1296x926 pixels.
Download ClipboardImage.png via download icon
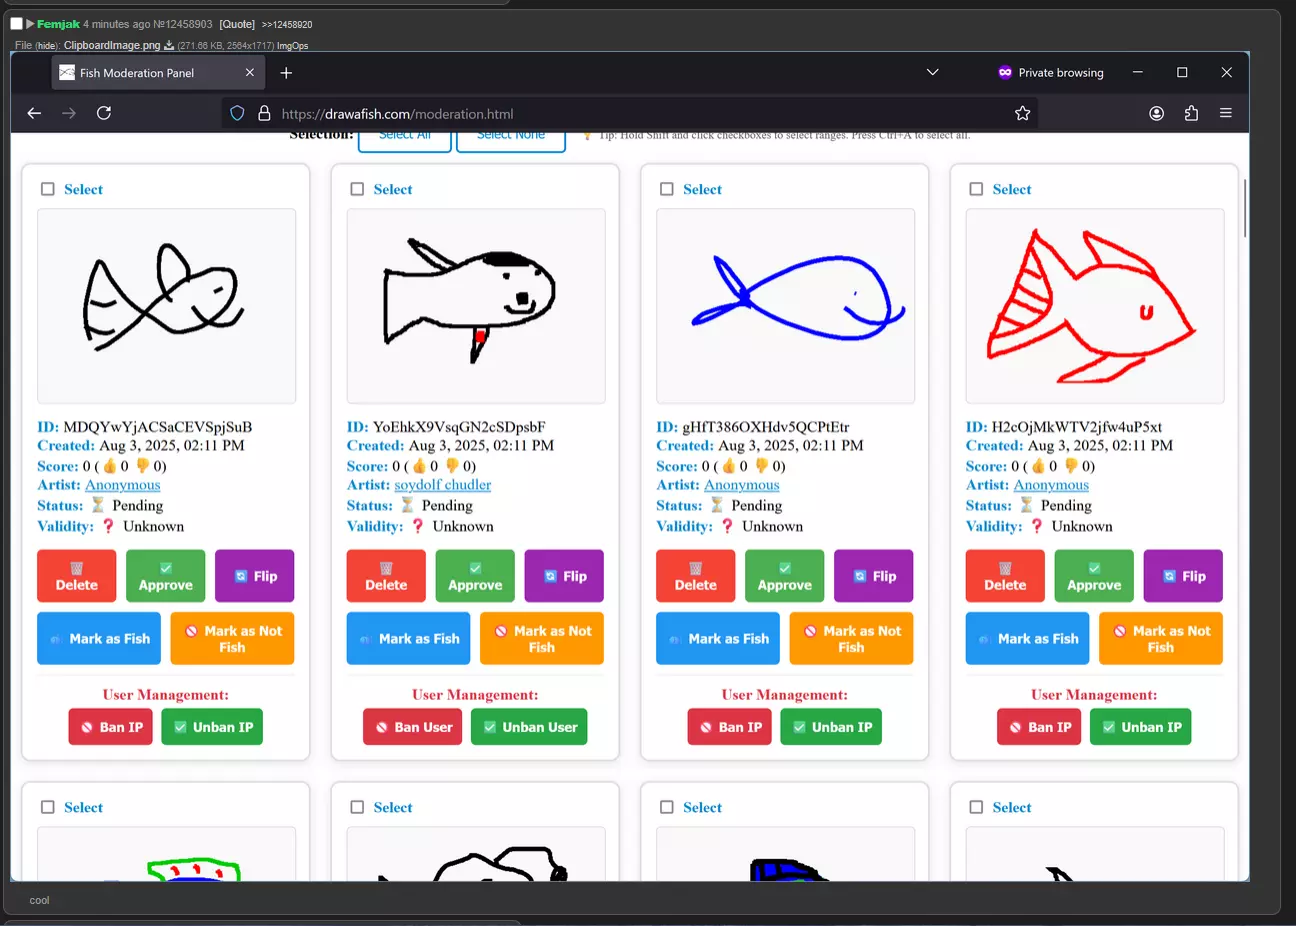[169, 45]
